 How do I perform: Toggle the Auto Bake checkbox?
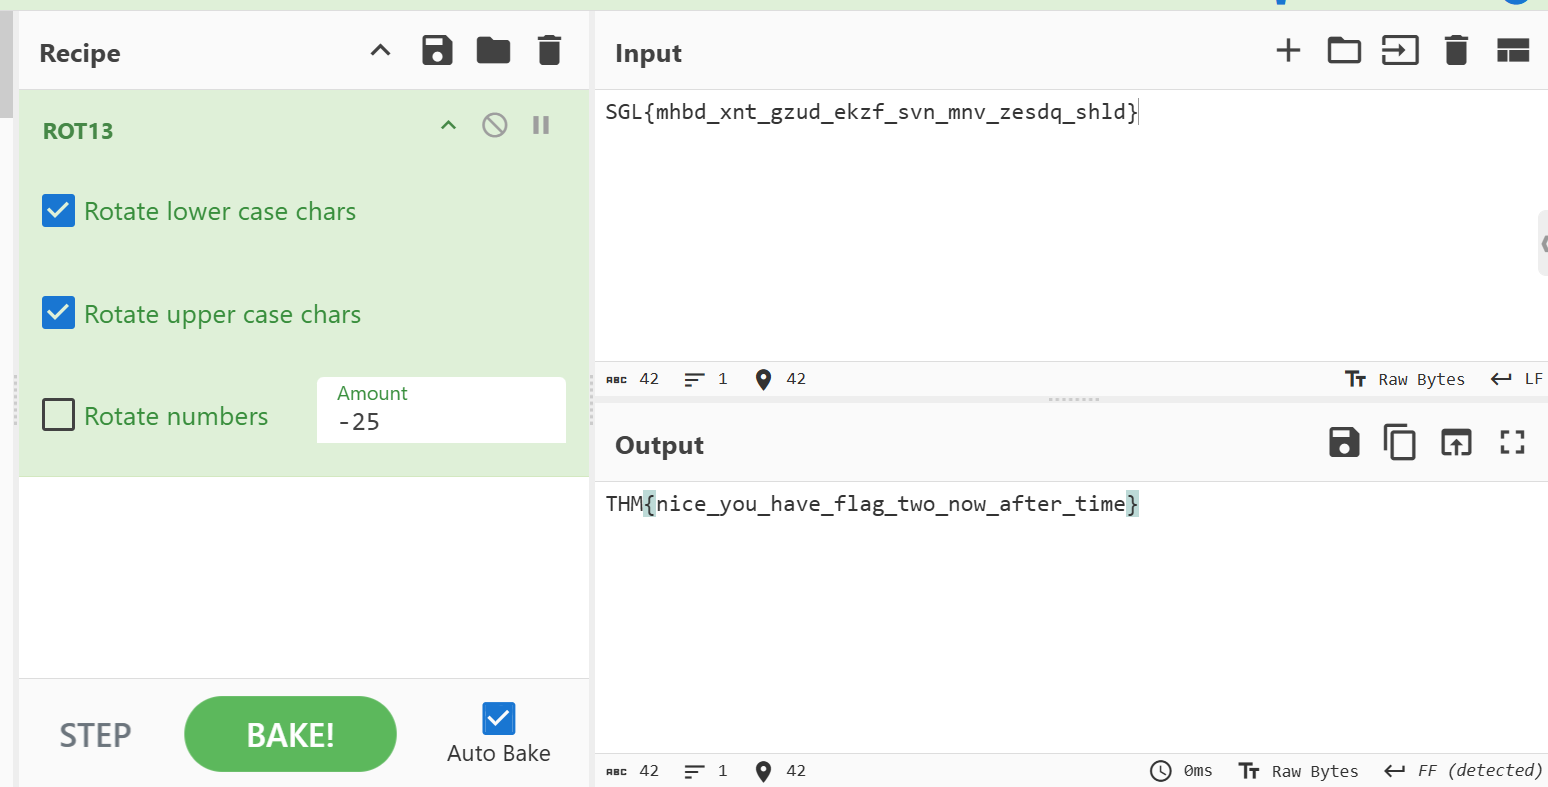click(x=498, y=718)
